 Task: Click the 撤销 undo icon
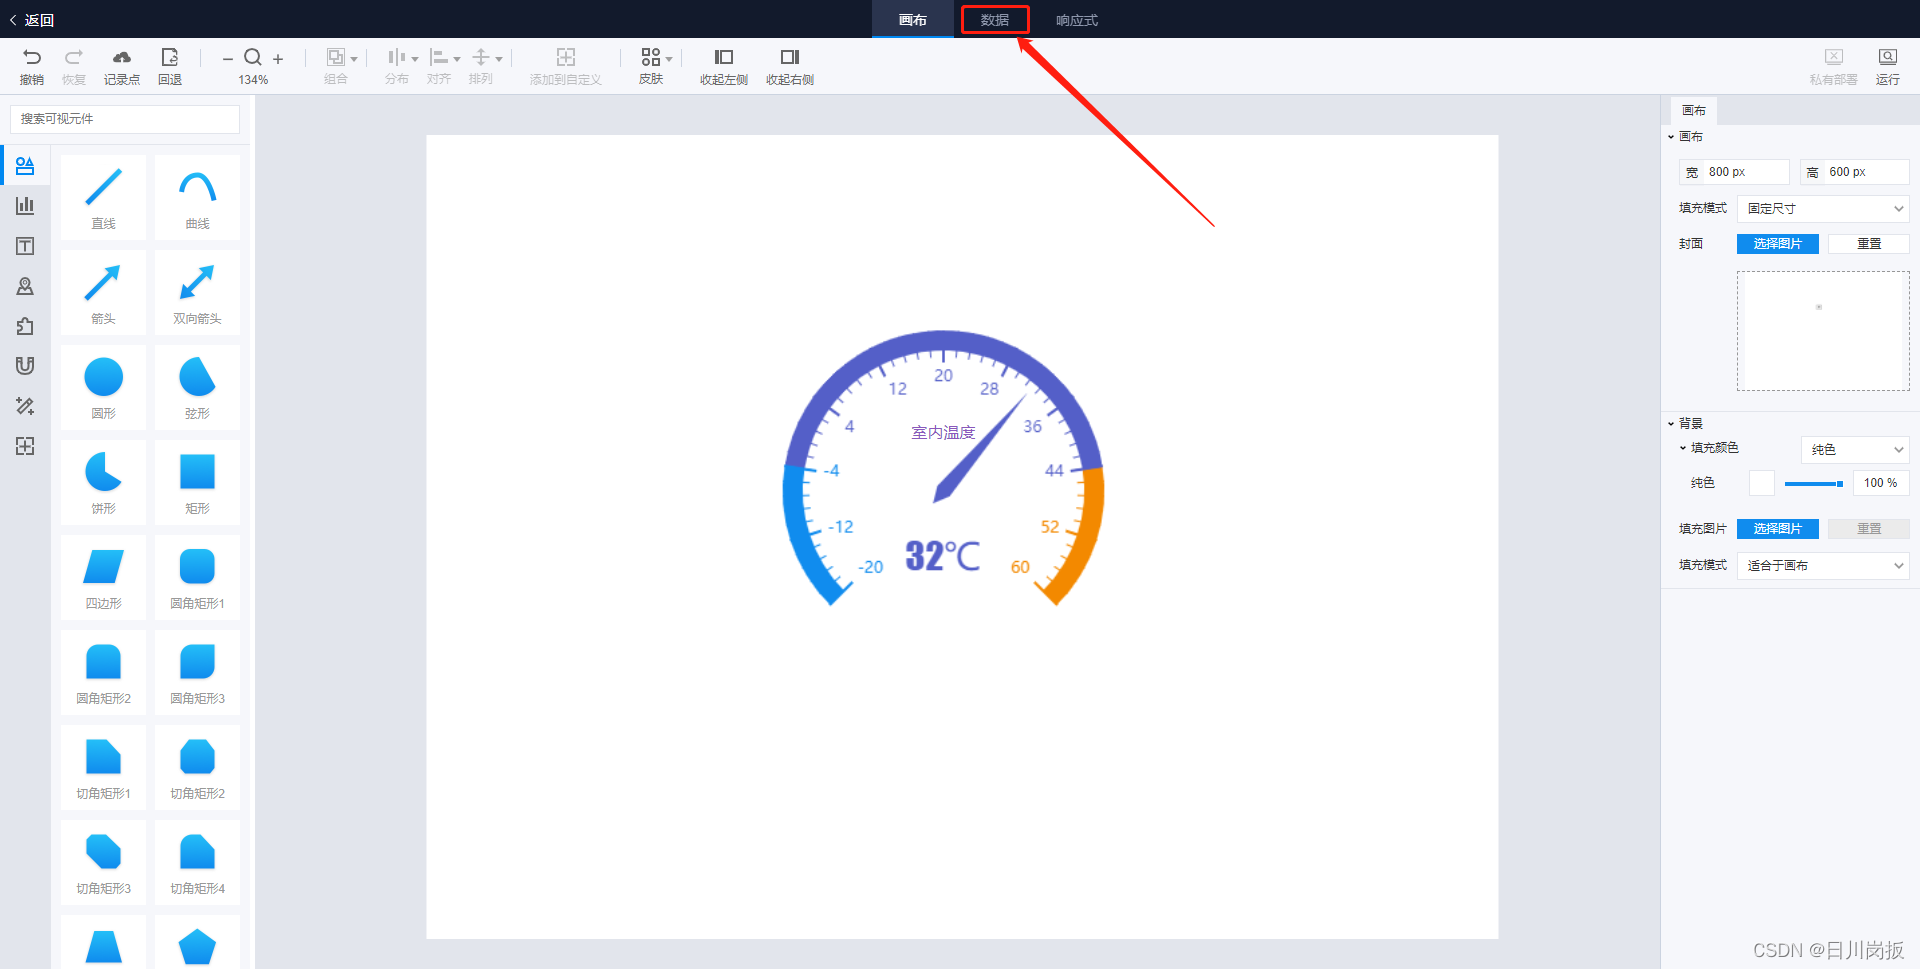point(32,57)
